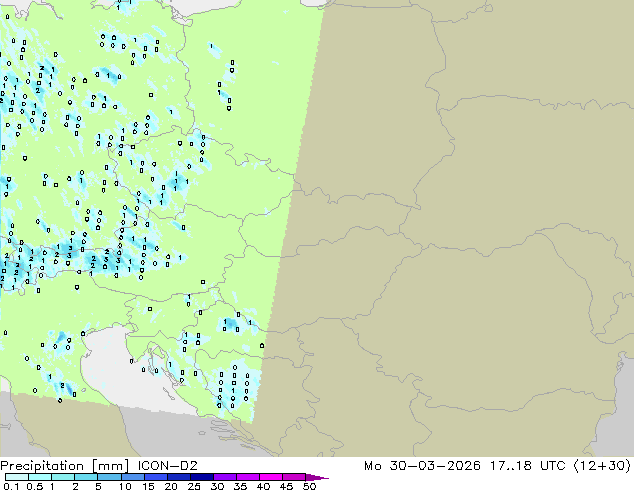Image resolution: width=634 pixels, height=490 pixels.
Task: Click the 'Precipitation [mm]' title label
Action: coord(65,466)
